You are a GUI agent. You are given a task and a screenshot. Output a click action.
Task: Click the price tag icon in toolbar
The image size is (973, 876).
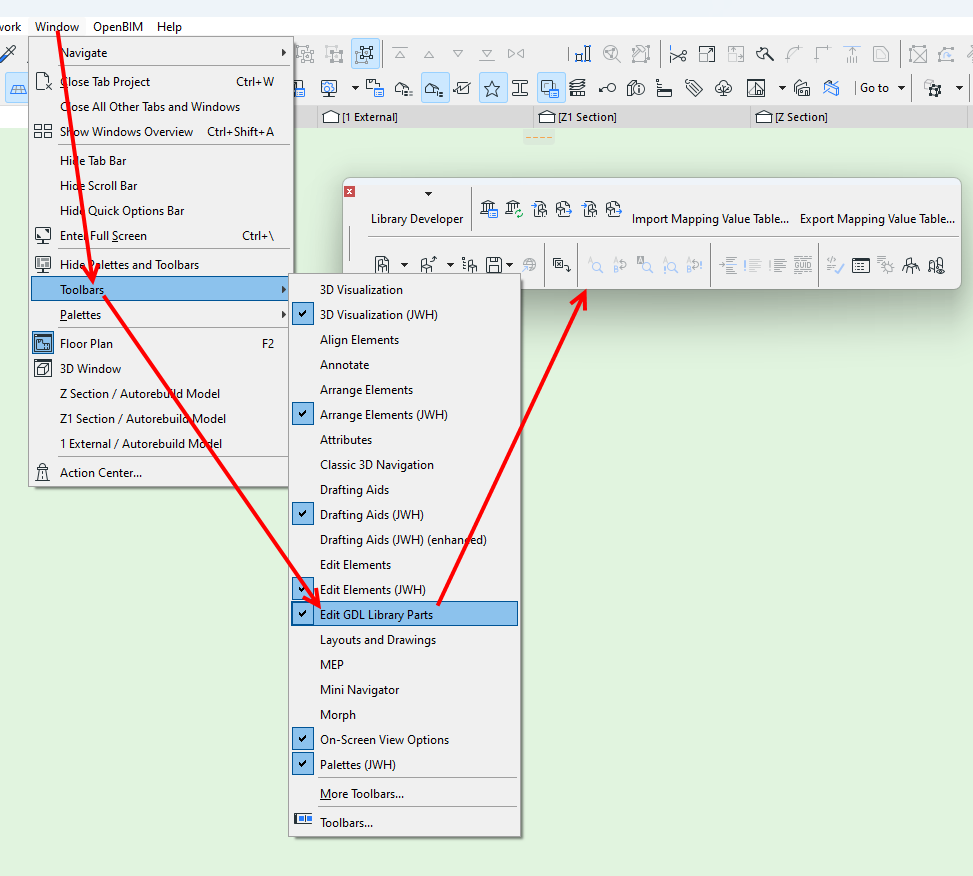(694, 88)
